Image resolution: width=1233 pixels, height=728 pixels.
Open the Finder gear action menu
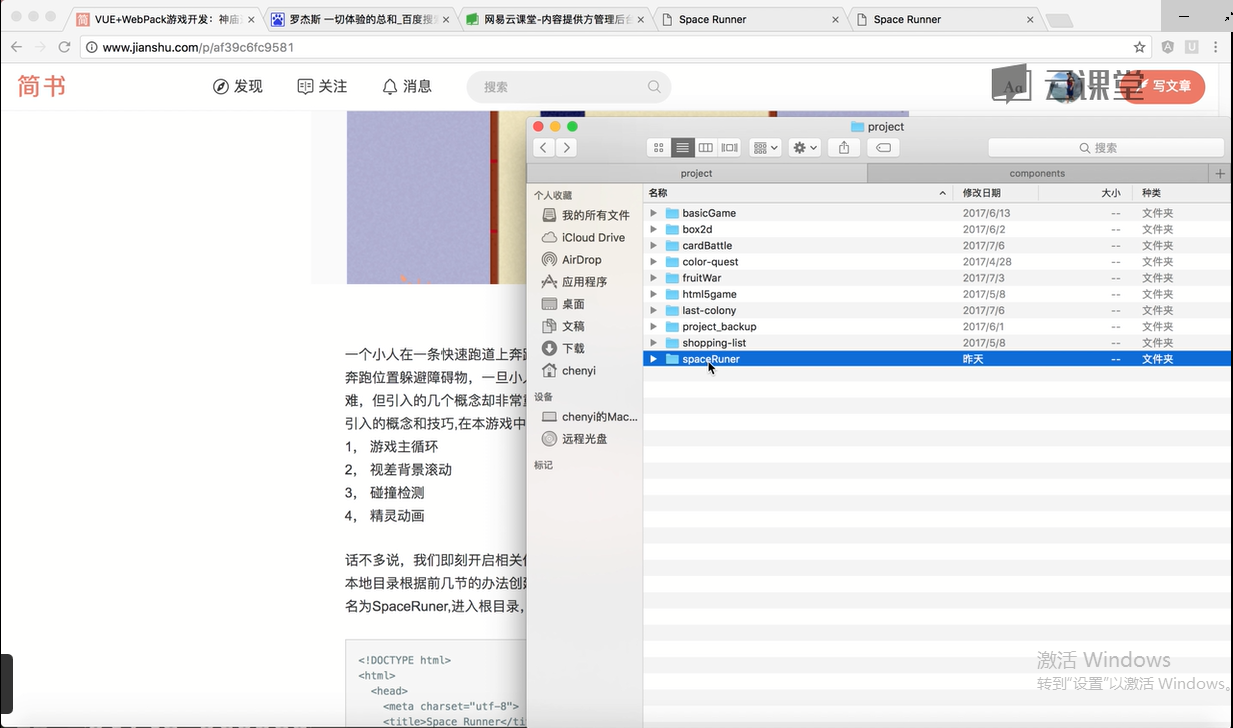tap(804, 148)
